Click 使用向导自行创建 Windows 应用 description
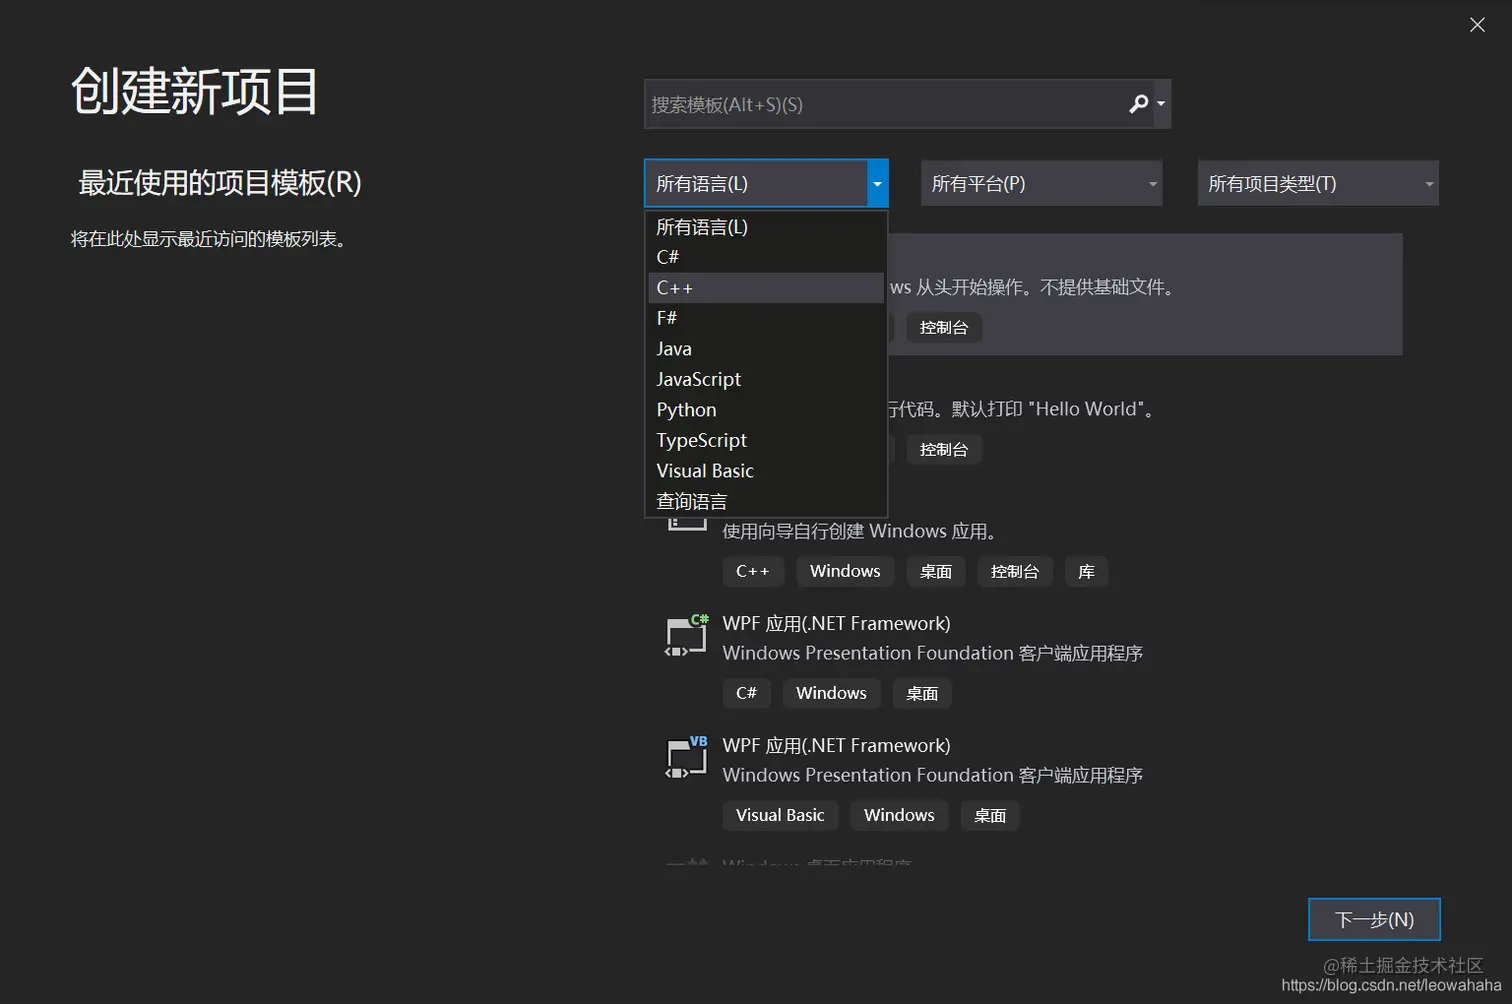 point(860,531)
